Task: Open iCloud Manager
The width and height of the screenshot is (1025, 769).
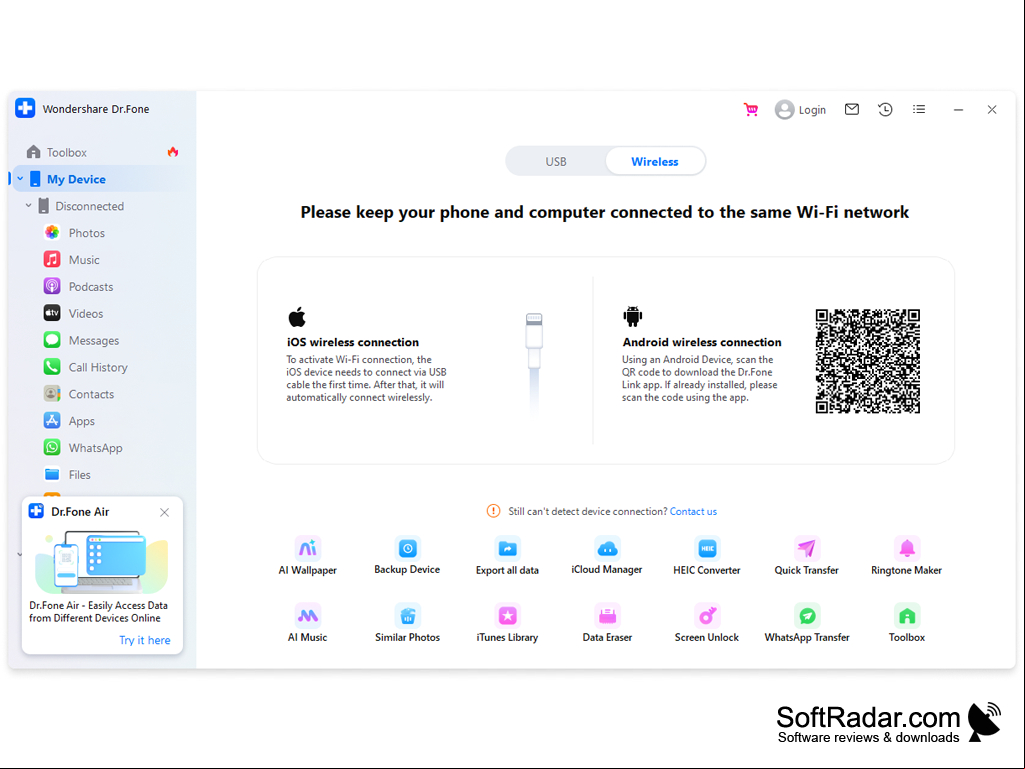Action: coord(607,556)
